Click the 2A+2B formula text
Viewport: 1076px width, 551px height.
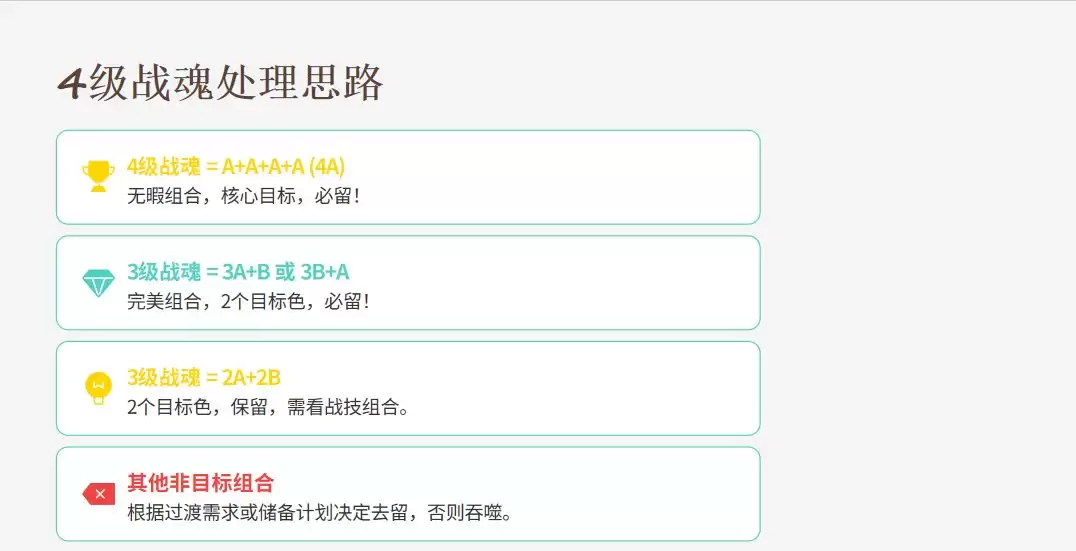252,377
